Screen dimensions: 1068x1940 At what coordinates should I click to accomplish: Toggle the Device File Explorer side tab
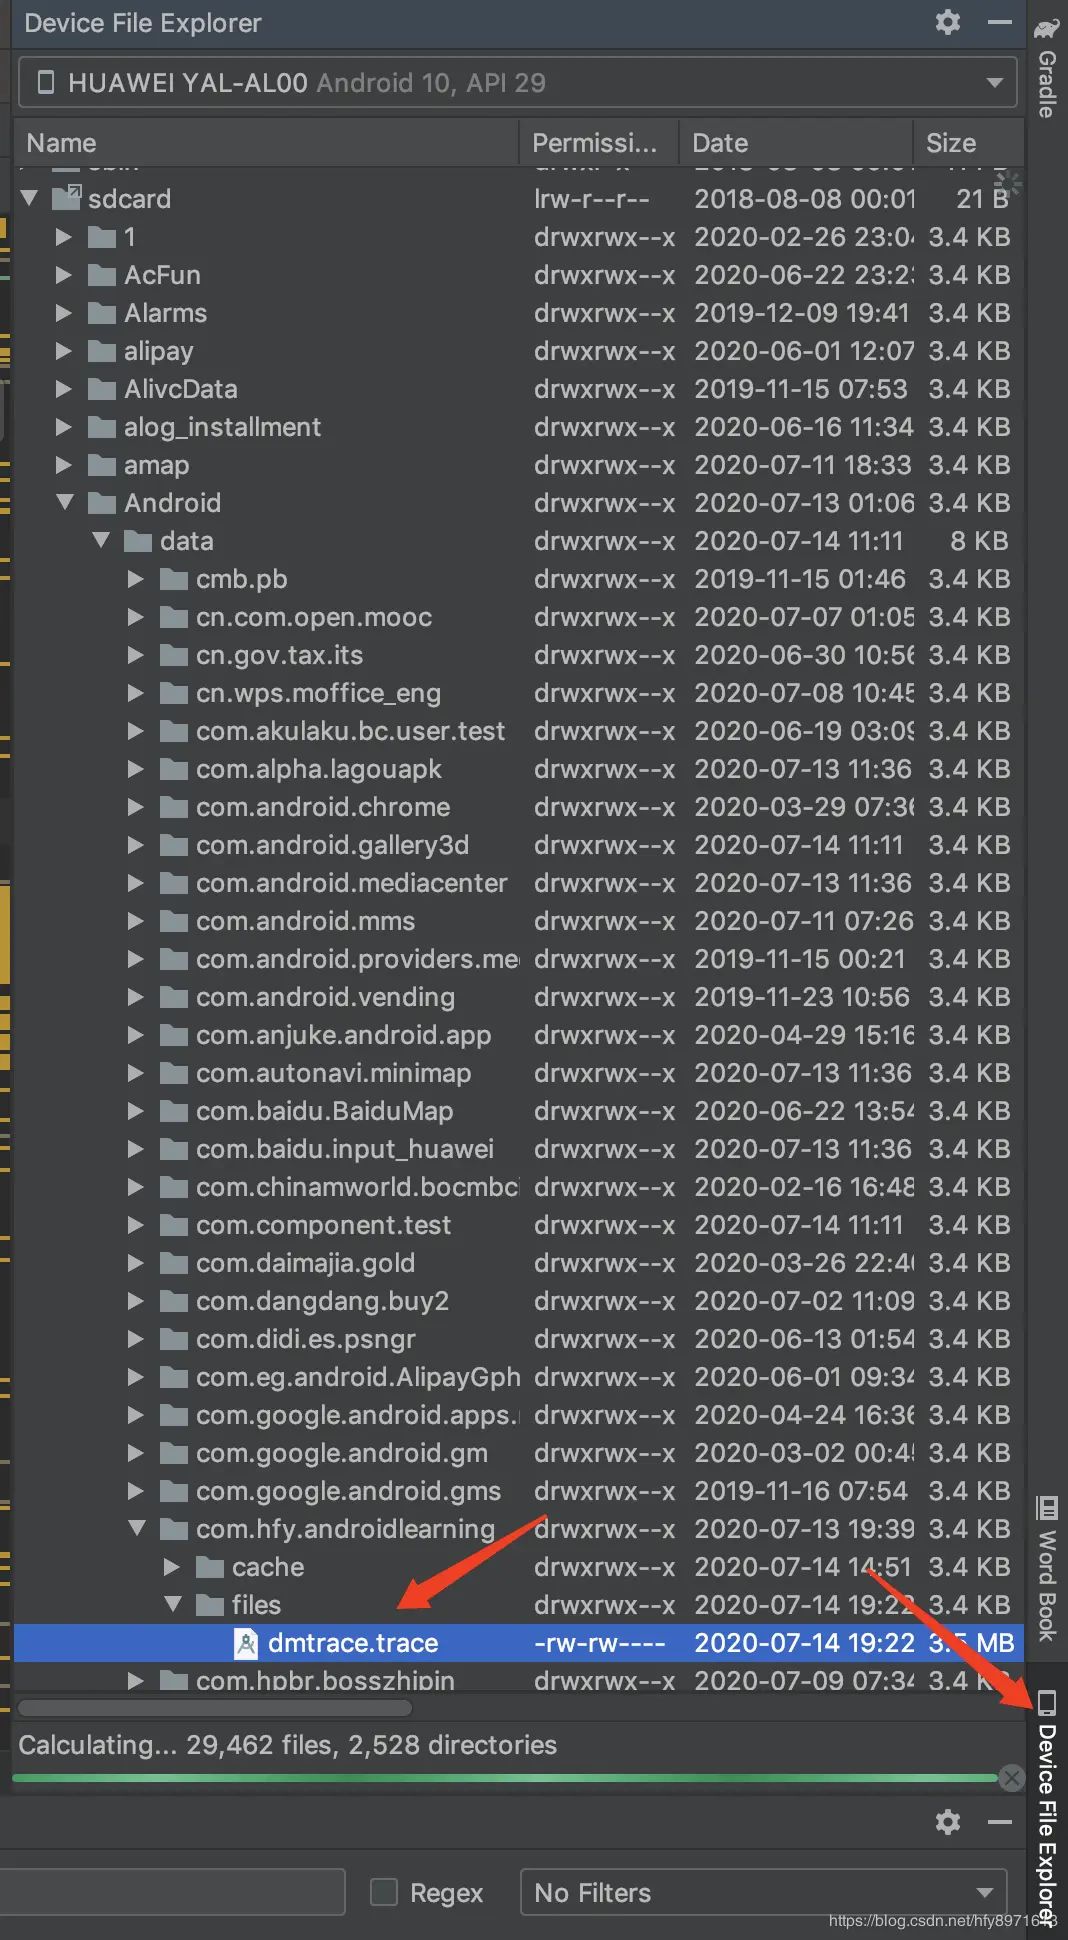(x=1047, y=1808)
